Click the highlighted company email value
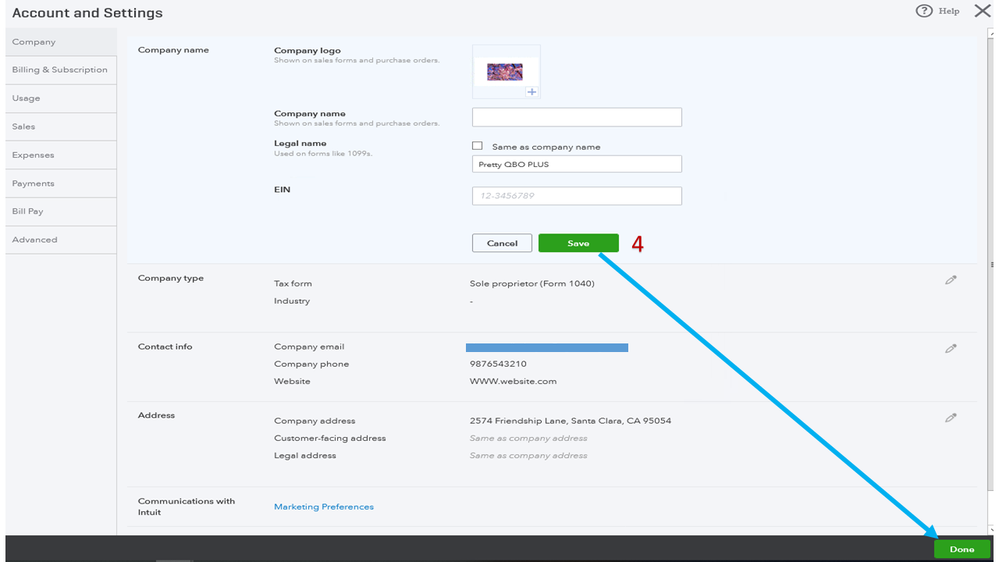 coord(547,347)
